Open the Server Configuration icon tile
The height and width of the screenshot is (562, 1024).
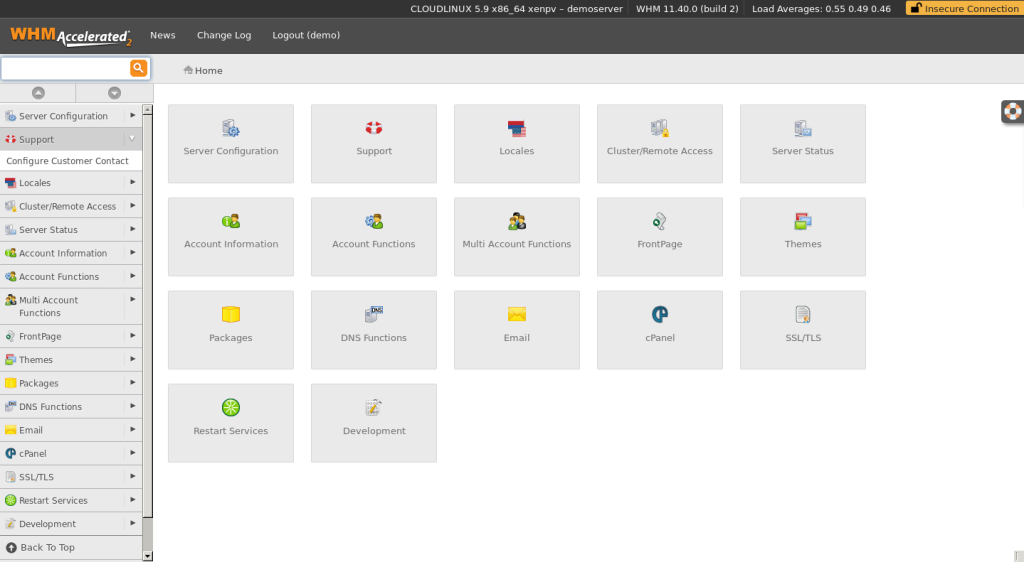(231, 143)
